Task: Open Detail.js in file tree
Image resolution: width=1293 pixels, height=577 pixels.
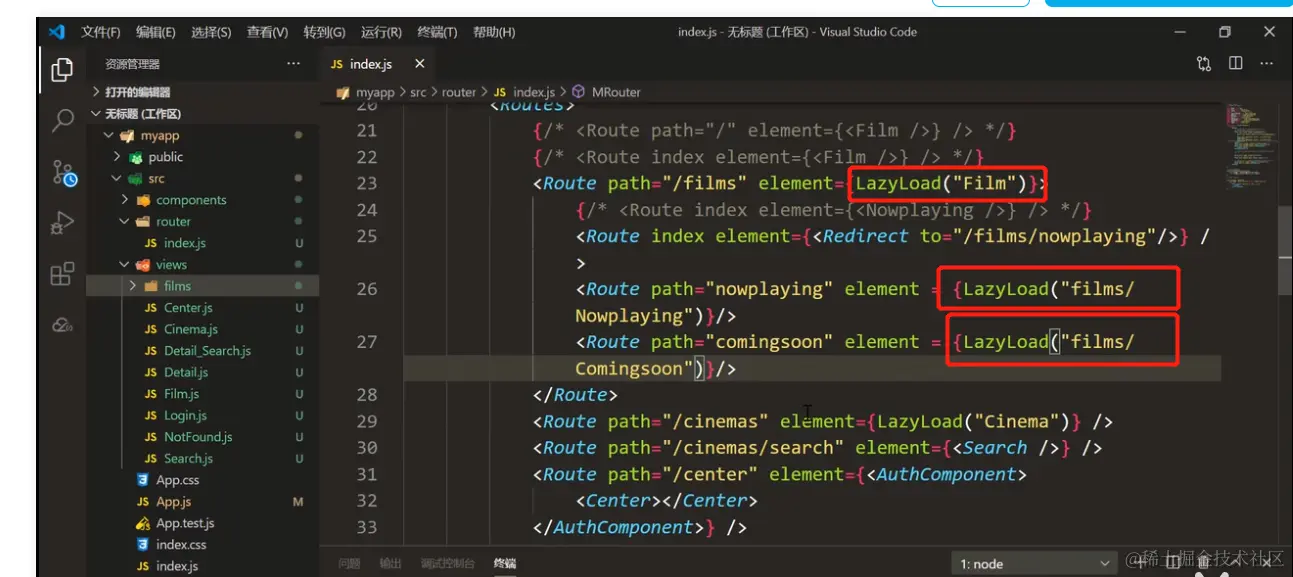Action: [186, 372]
